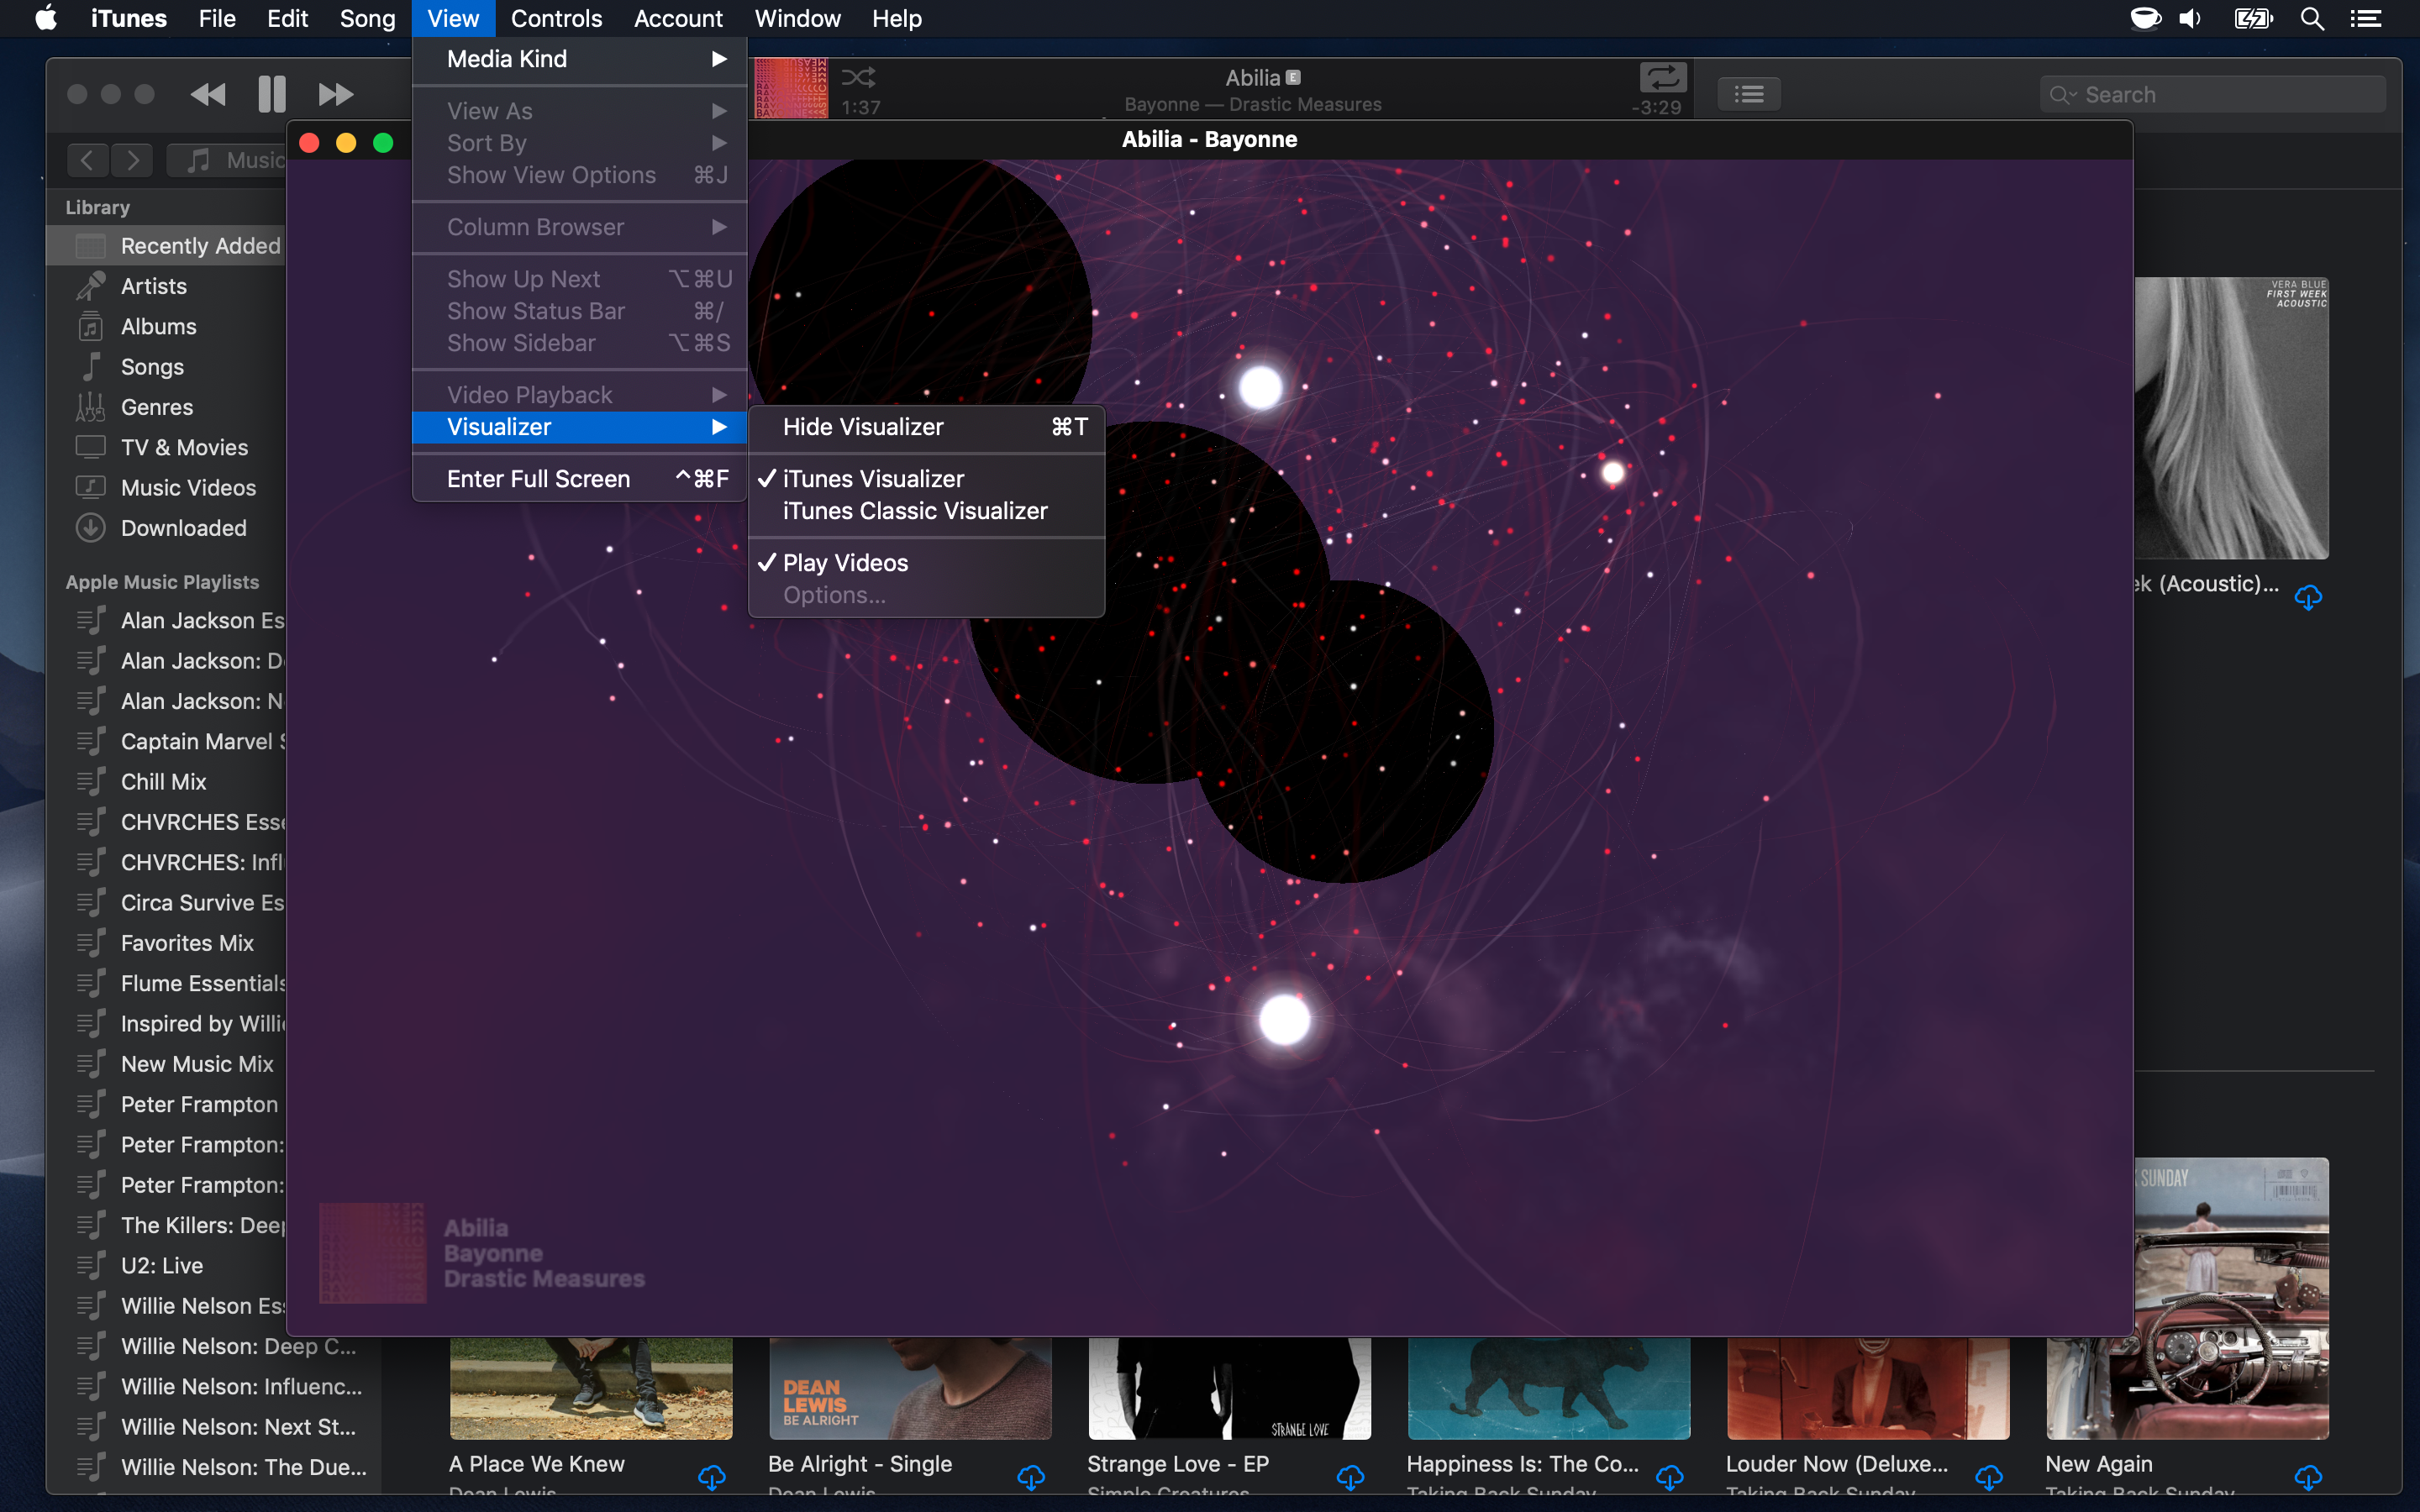This screenshot has height=1512, width=2420.
Task: Click the shuffle icon in transport bar
Action: 860,76
